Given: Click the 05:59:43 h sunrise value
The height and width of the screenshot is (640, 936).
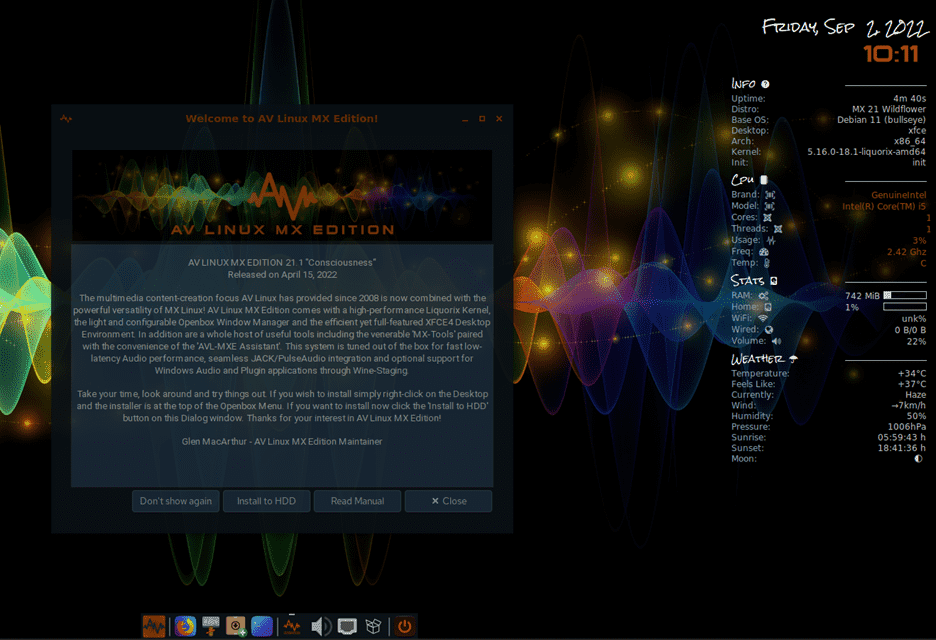Looking at the screenshot, I should coord(901,438).
